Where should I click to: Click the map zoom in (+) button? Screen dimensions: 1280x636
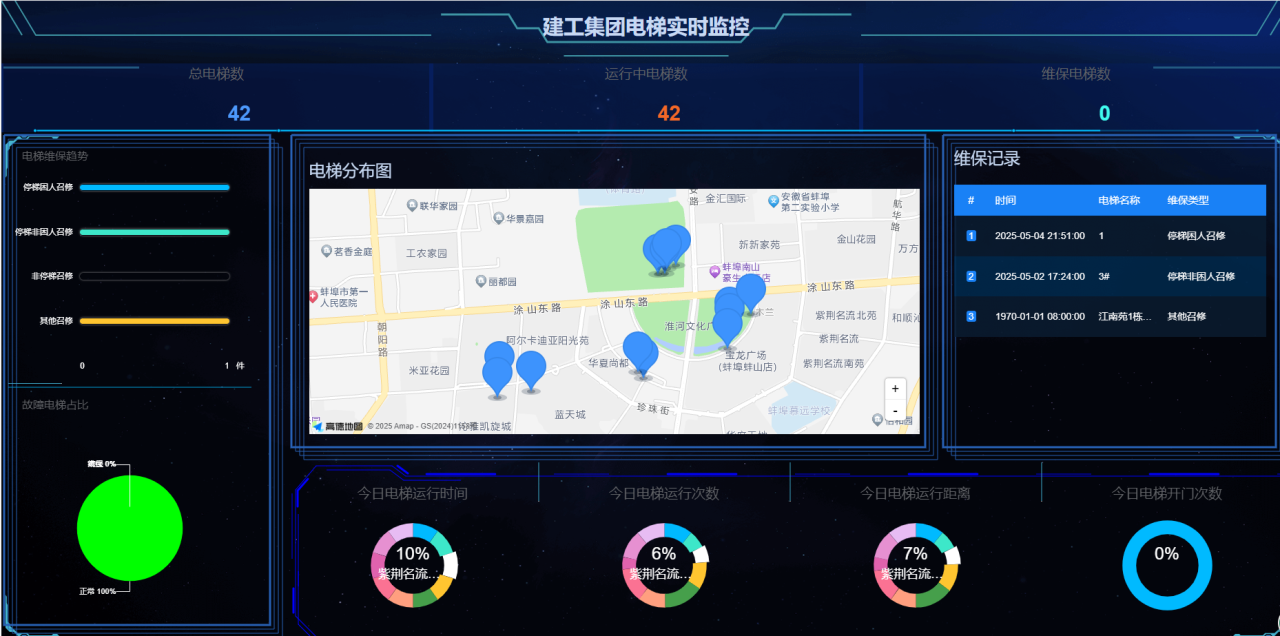(895, 389)
